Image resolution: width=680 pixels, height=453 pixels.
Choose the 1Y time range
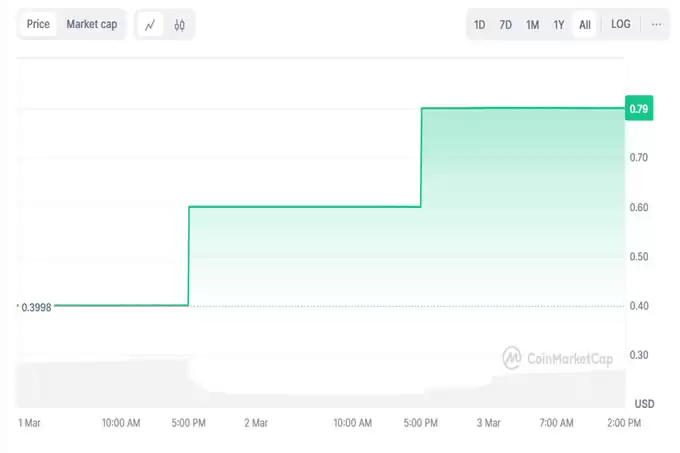pyautogui.click(x=559, y=25)
